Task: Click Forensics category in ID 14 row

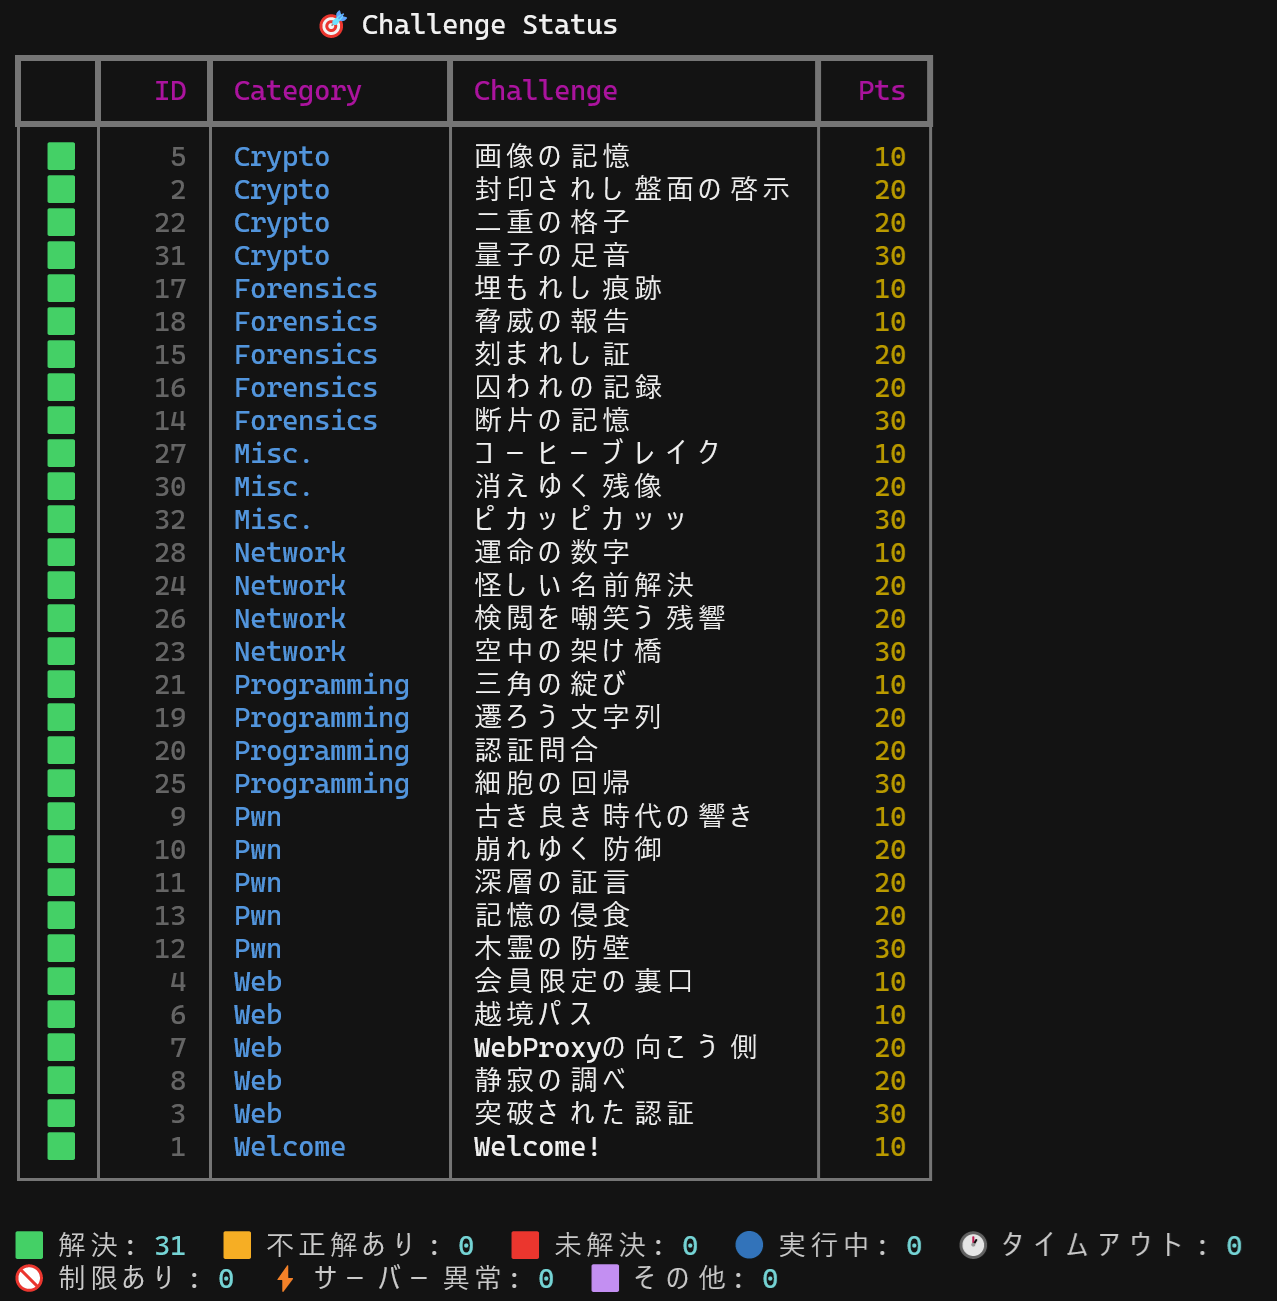Action: coord(306,420)
